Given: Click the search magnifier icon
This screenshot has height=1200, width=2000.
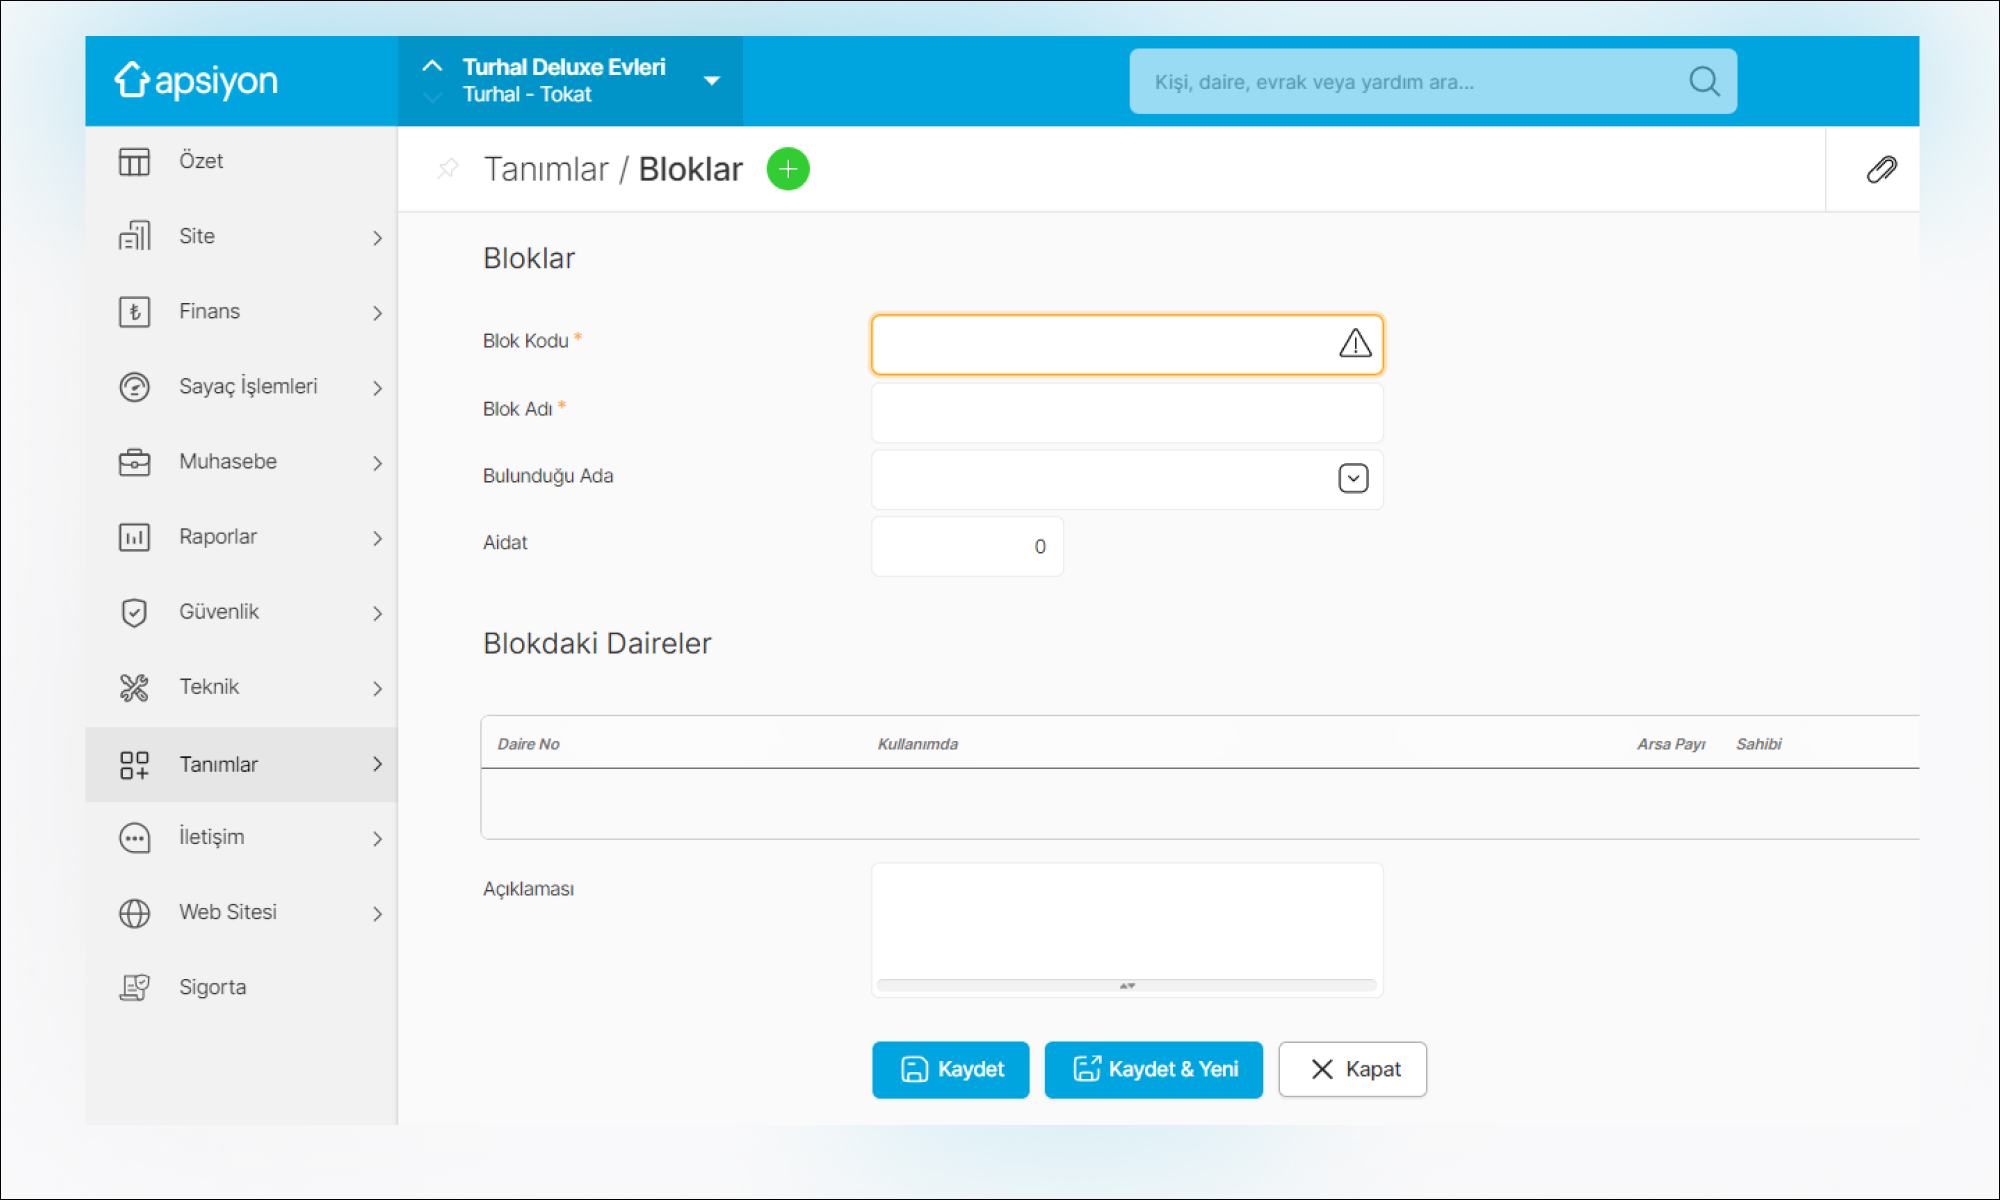Looking at the screenshot, I should click(1704, 81).
